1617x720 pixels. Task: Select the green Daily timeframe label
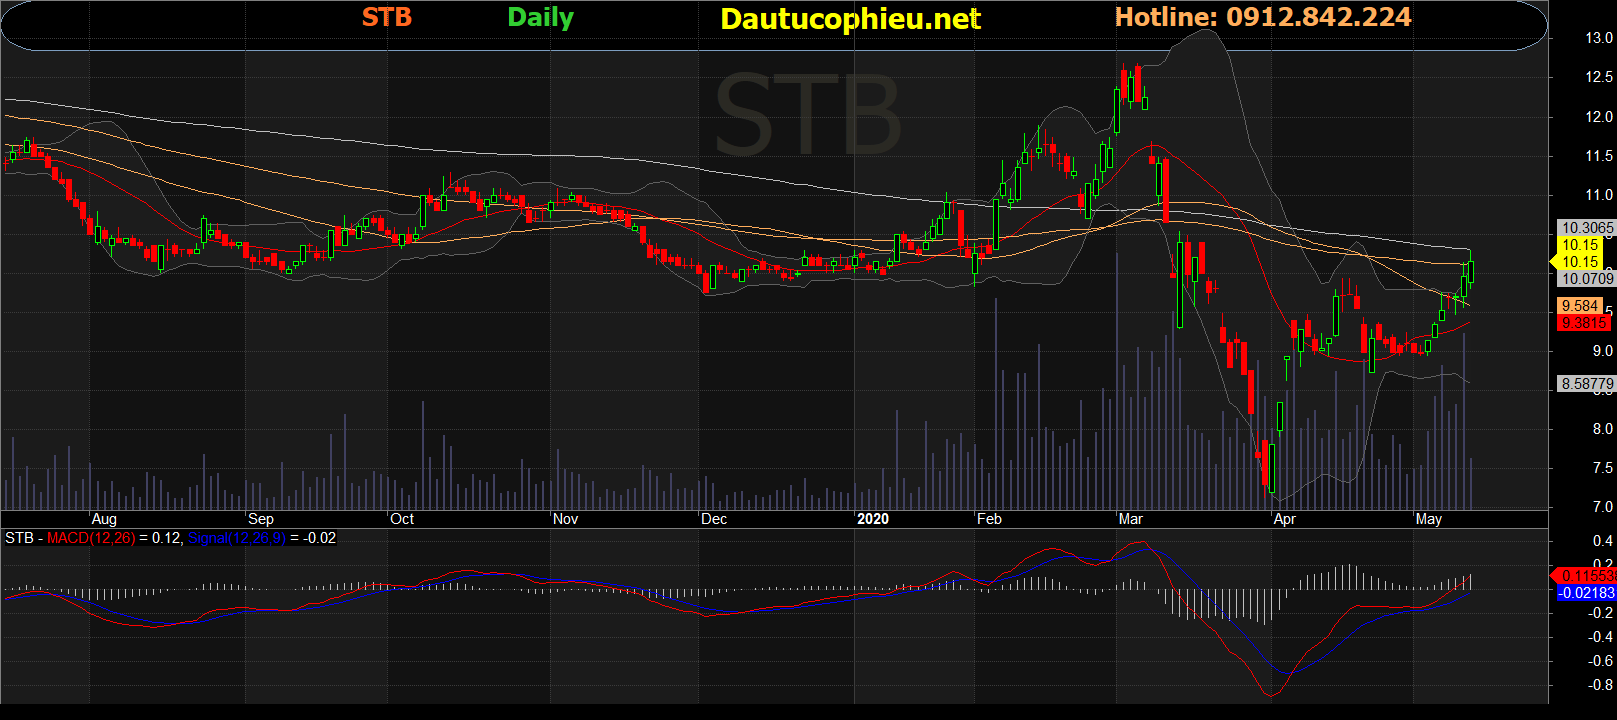pos(540,18)
